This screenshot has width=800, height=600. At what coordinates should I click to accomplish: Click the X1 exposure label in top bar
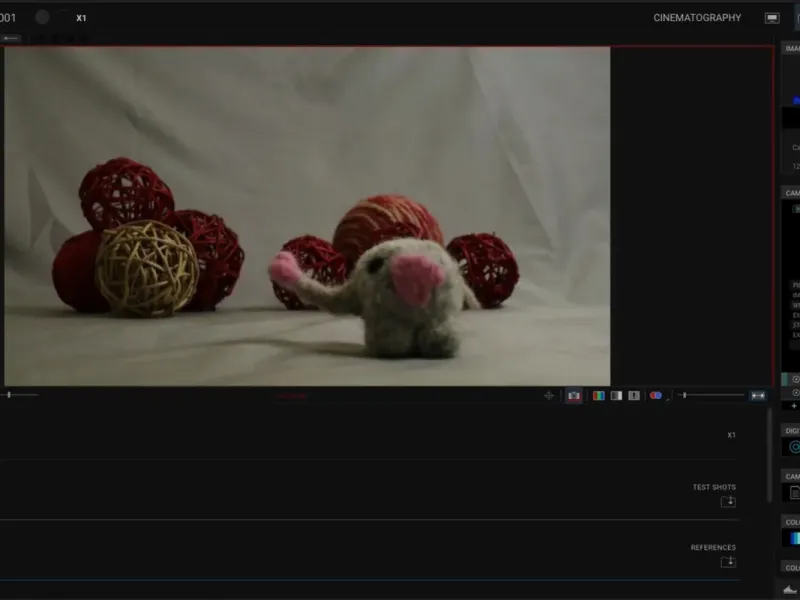[x=81, y=18]
